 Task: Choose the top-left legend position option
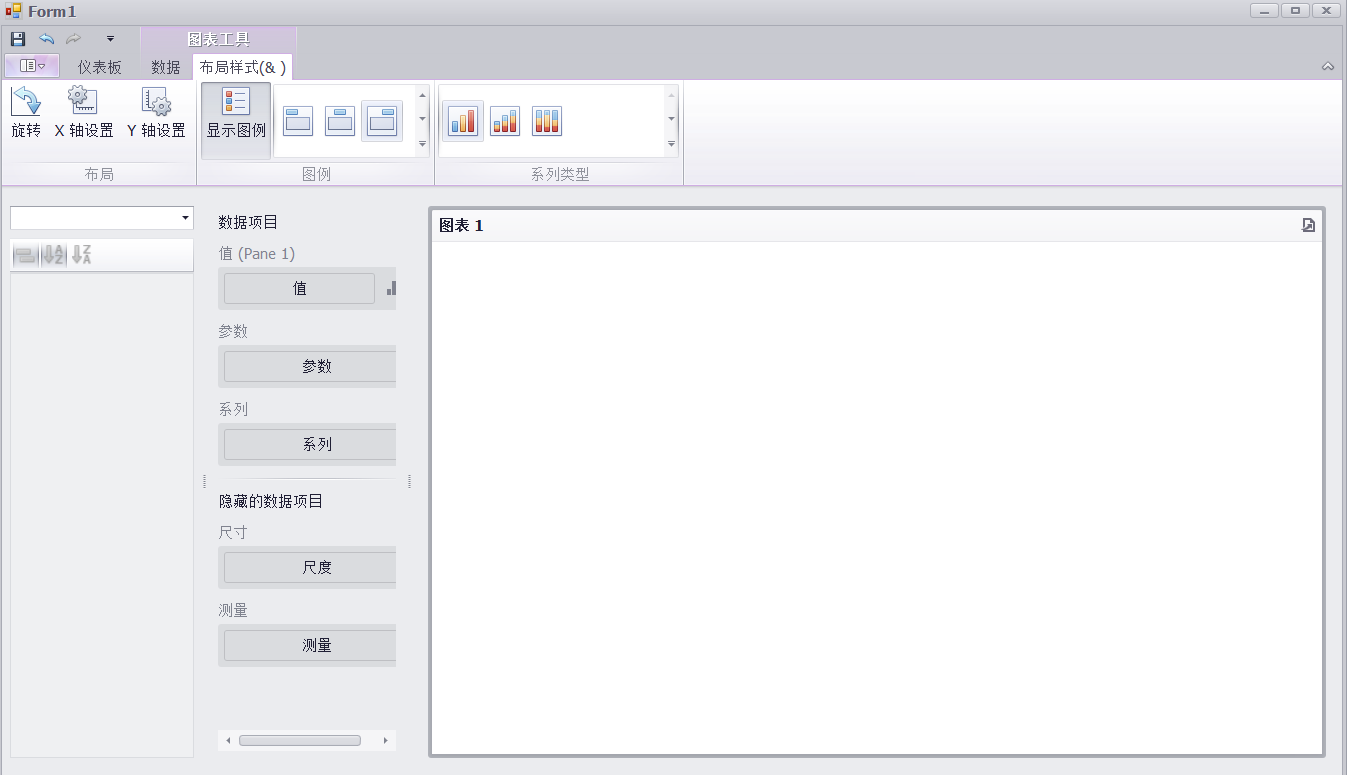pyautogui.click(x=298, y=121)
